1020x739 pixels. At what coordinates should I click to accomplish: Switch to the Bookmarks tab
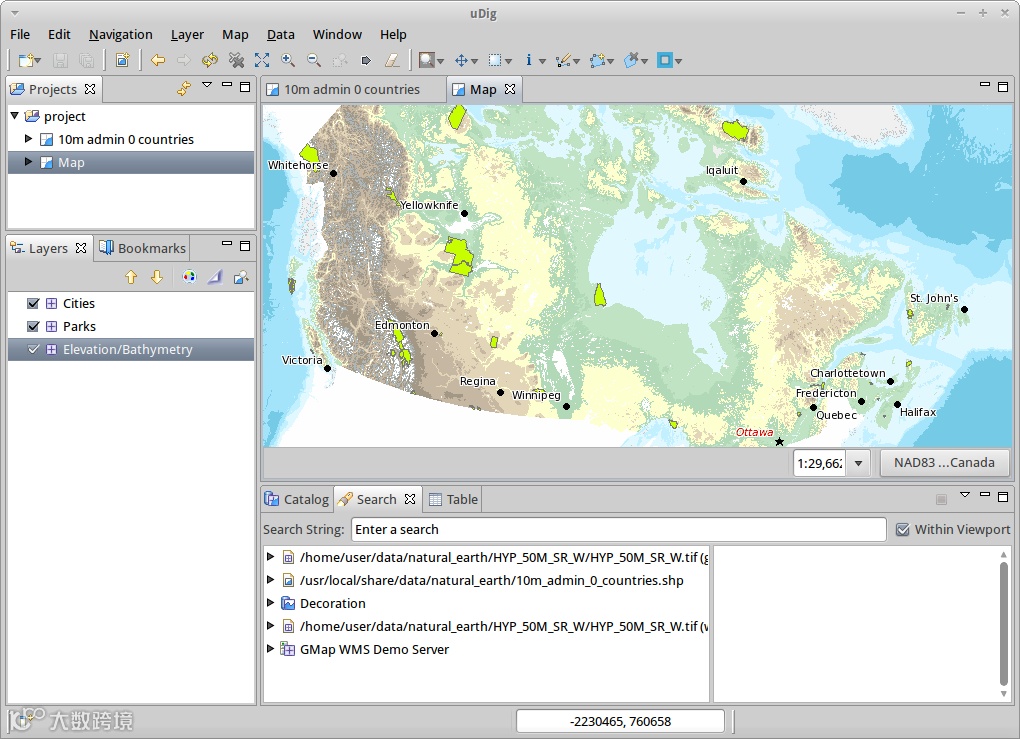point(143,248)
